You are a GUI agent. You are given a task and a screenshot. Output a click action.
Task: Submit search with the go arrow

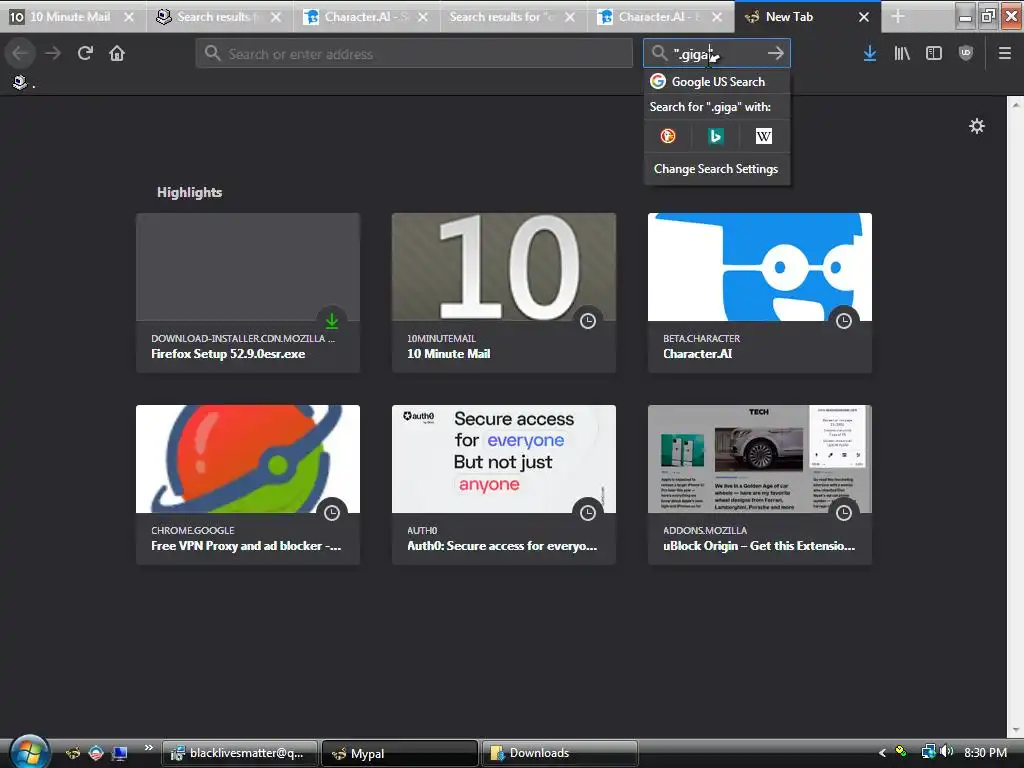tap(775, 53)
